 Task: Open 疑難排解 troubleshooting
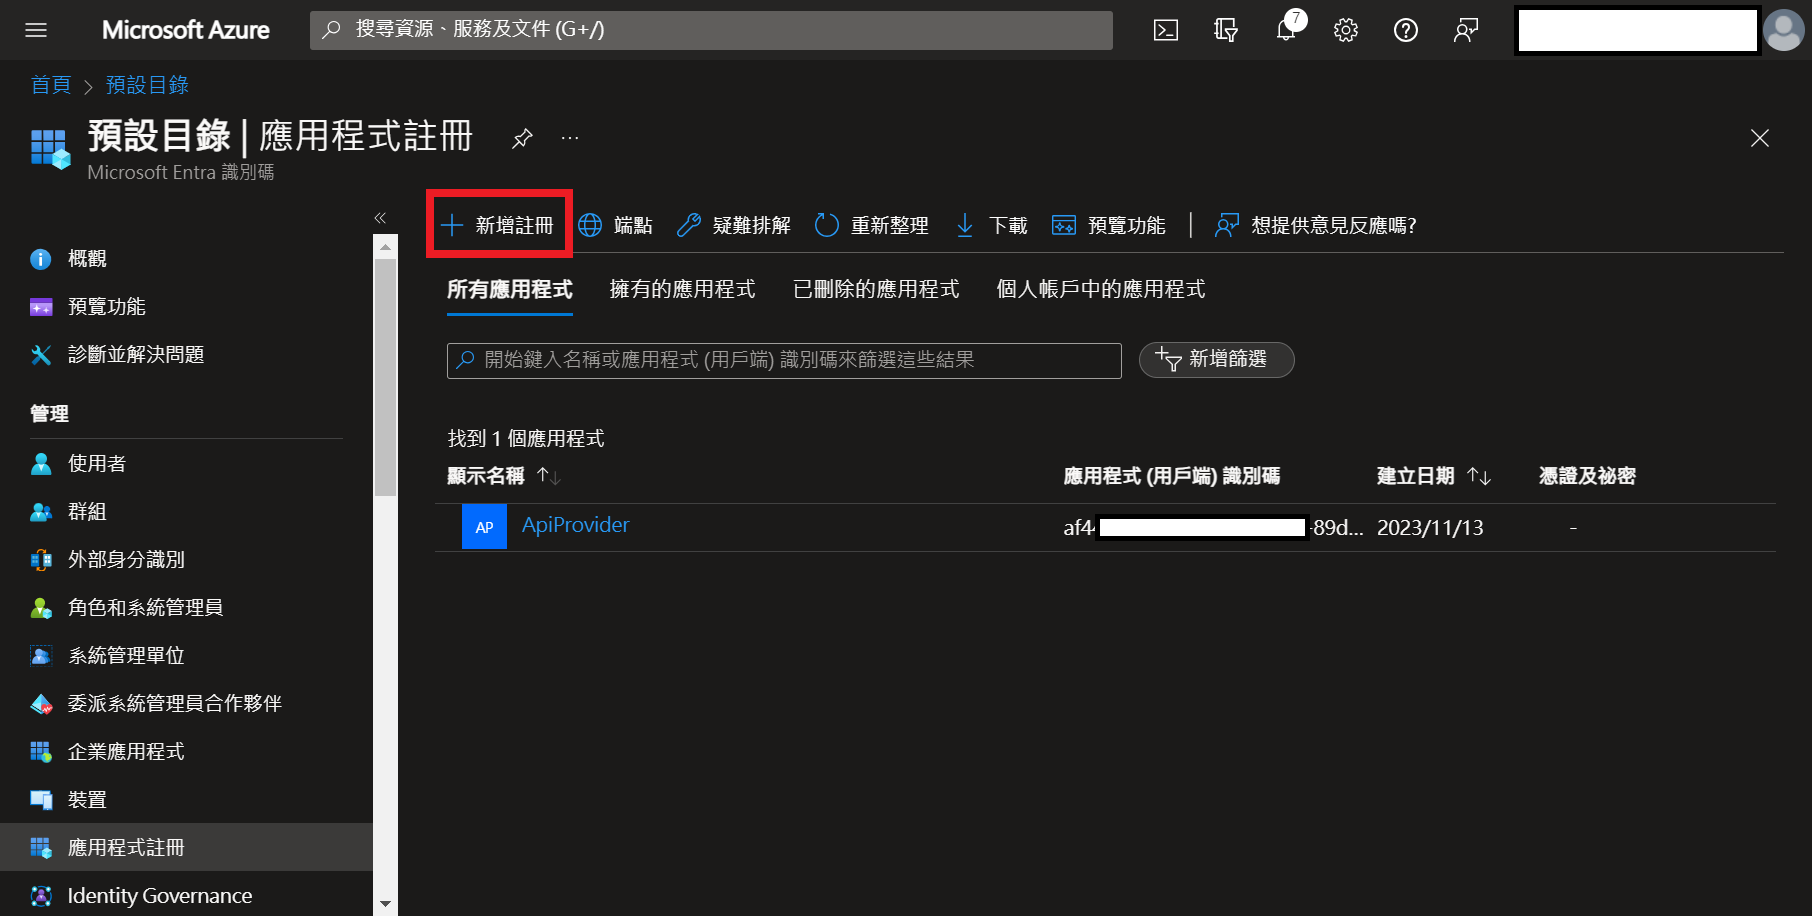[734, 225]
